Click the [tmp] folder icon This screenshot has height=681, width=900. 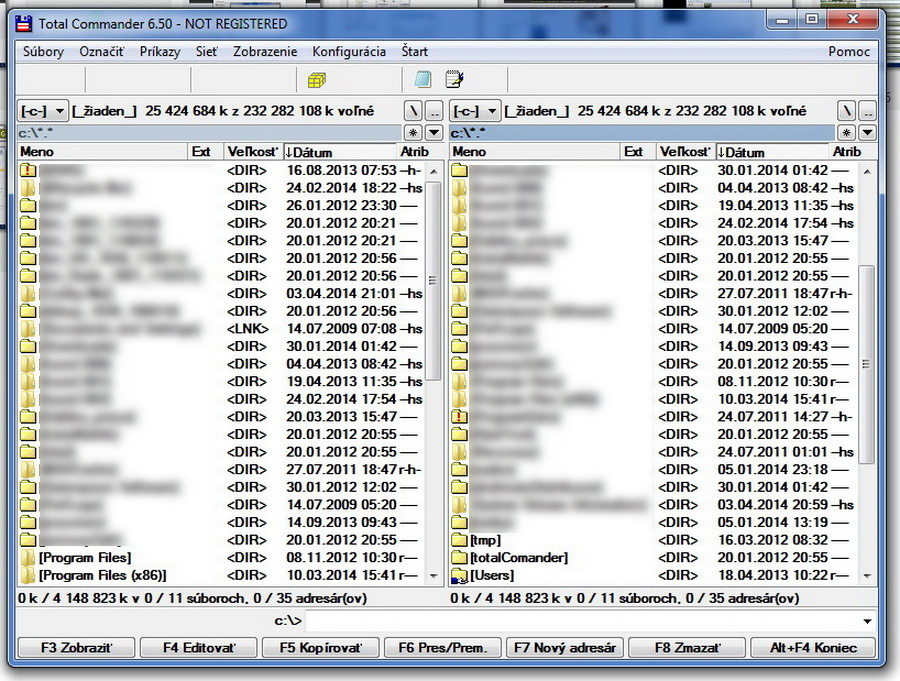tap(459, 540)
